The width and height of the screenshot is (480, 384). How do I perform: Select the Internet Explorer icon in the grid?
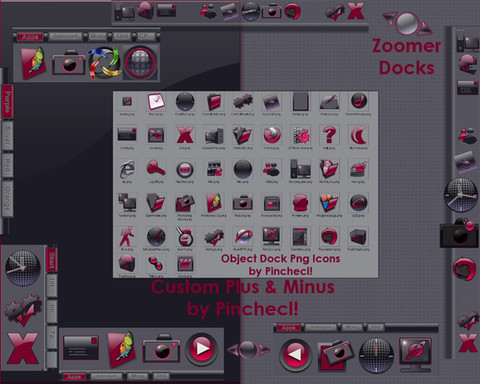click(x=127, y=169)
